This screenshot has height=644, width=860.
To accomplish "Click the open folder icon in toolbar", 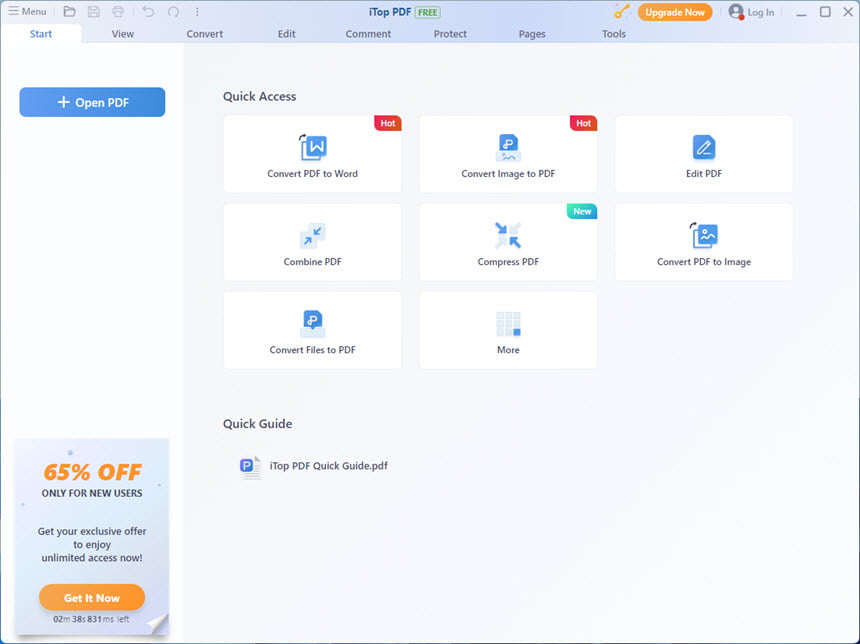I will [x=69, y=12].
